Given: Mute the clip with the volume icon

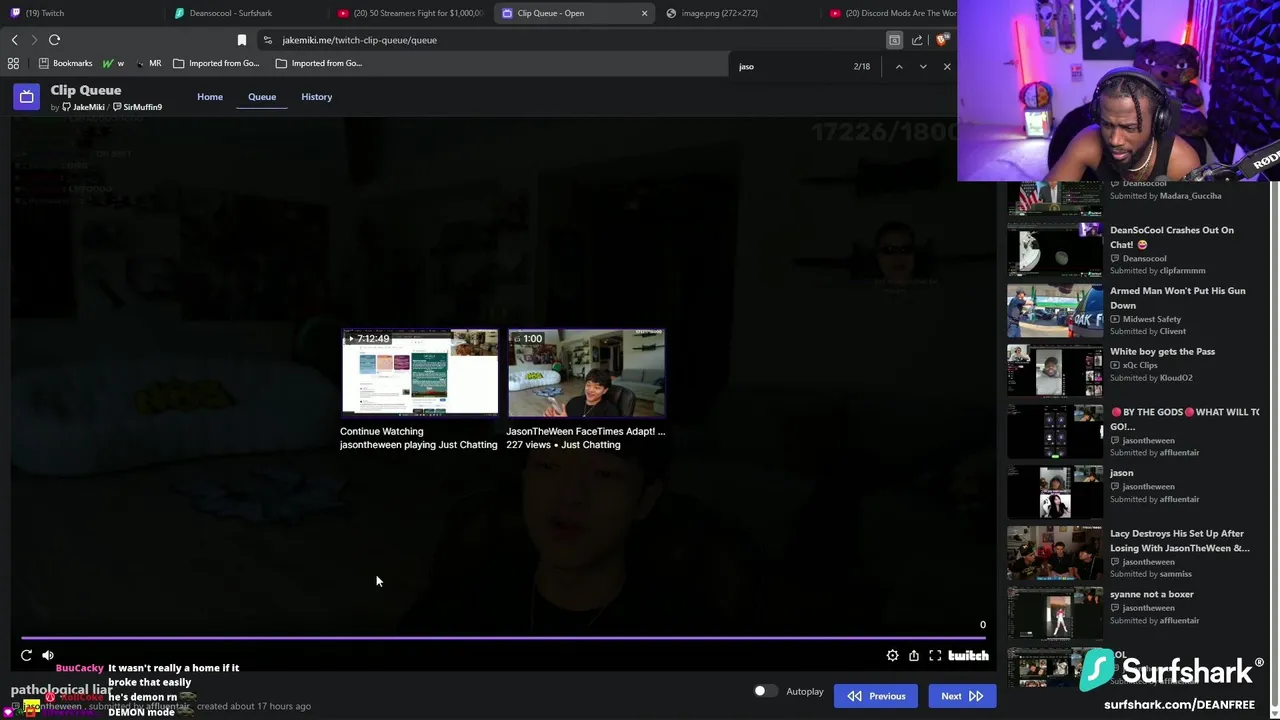Looking at the screenshot, I should click(48, 656).
